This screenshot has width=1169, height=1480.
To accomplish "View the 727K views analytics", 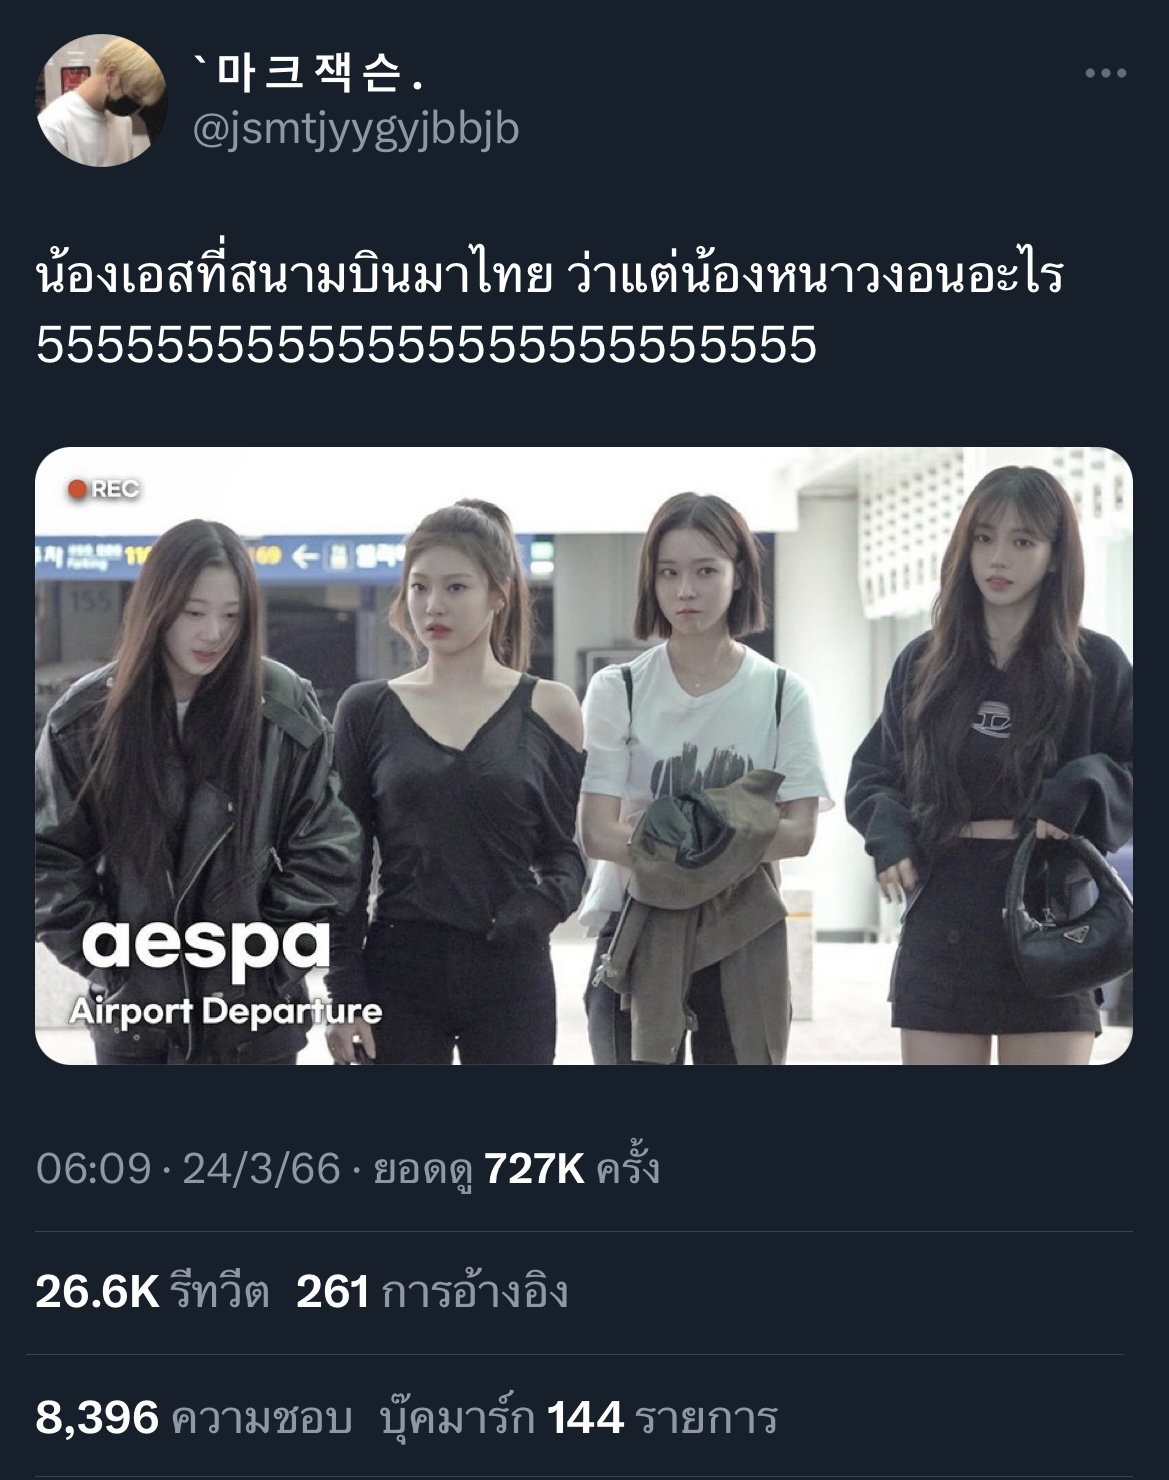I will pyautogui.click(x=516, y=1168).
